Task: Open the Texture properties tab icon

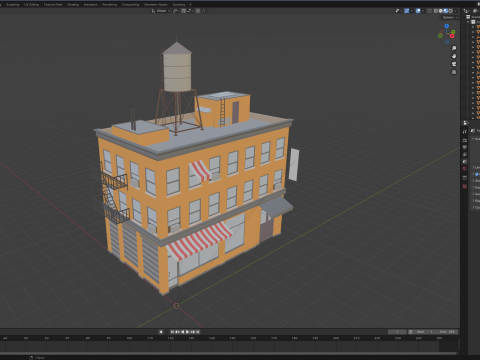Action: (x=465, y=186)
